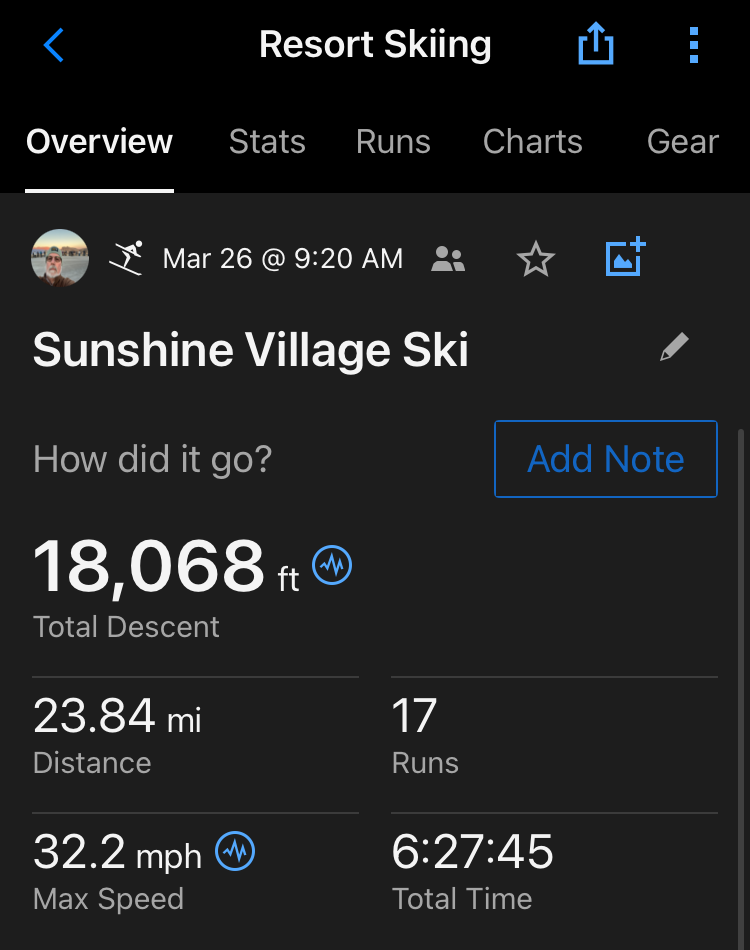Tap the Total Descent chart icon
The height and width of the screenshot is (950, 750).
click(332, 566)
